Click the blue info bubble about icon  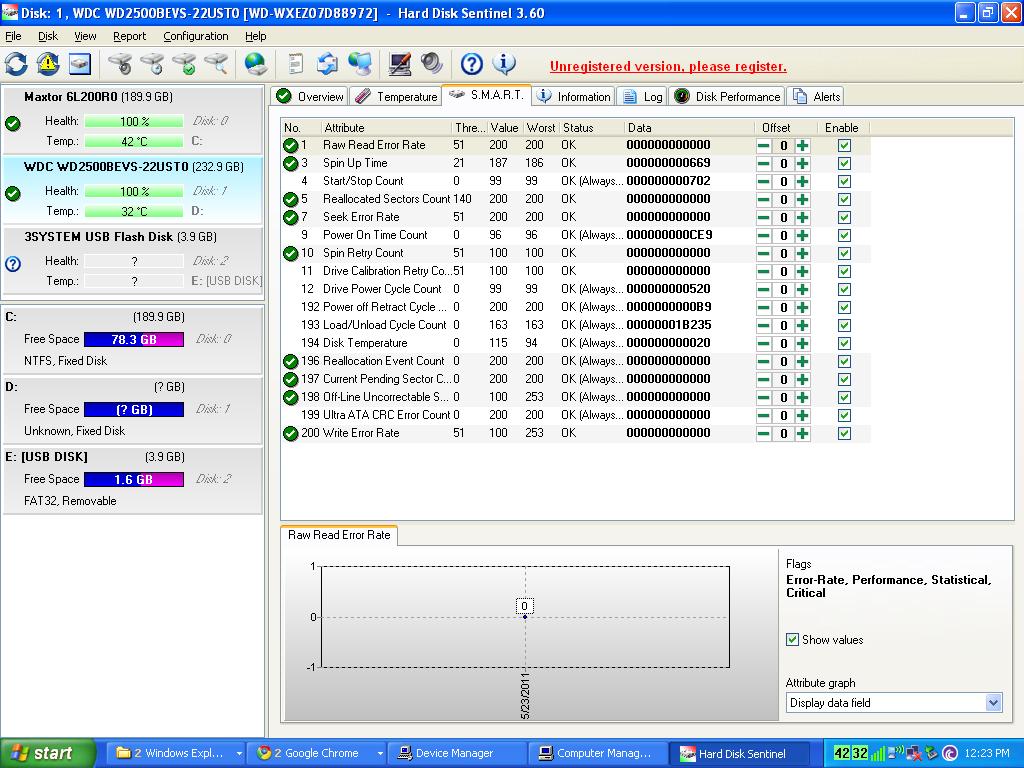coord(504,64)
